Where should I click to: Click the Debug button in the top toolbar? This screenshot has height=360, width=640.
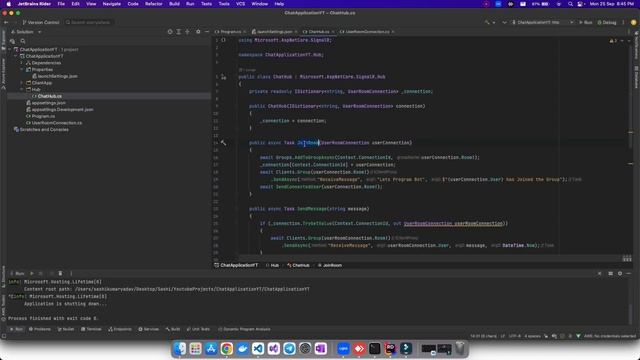tap(607, 22)
